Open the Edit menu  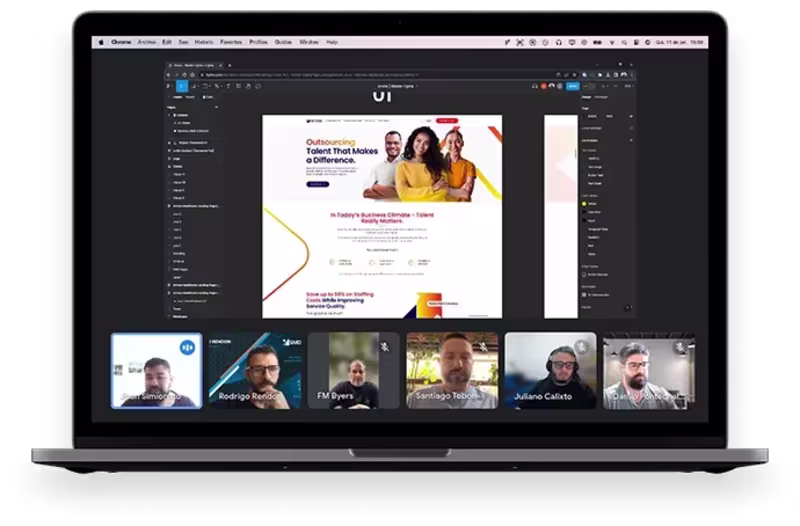(167, 42)
